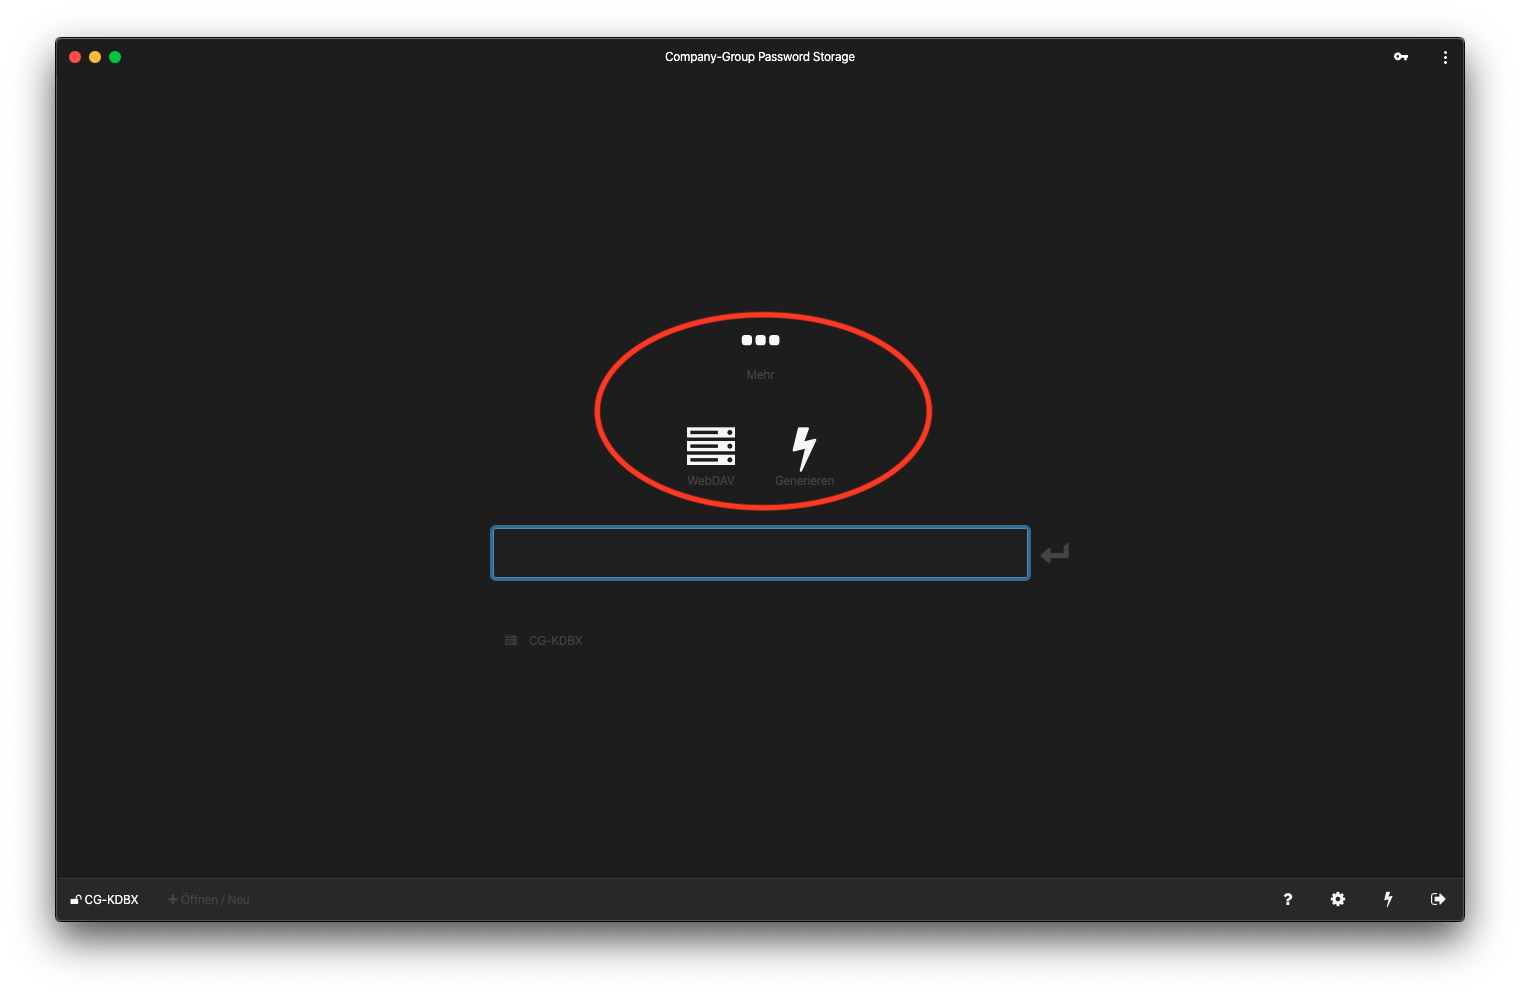Click the sign-out icon at bottom right
This screenshot has height=995, width=1520.
coord(1438,899)
